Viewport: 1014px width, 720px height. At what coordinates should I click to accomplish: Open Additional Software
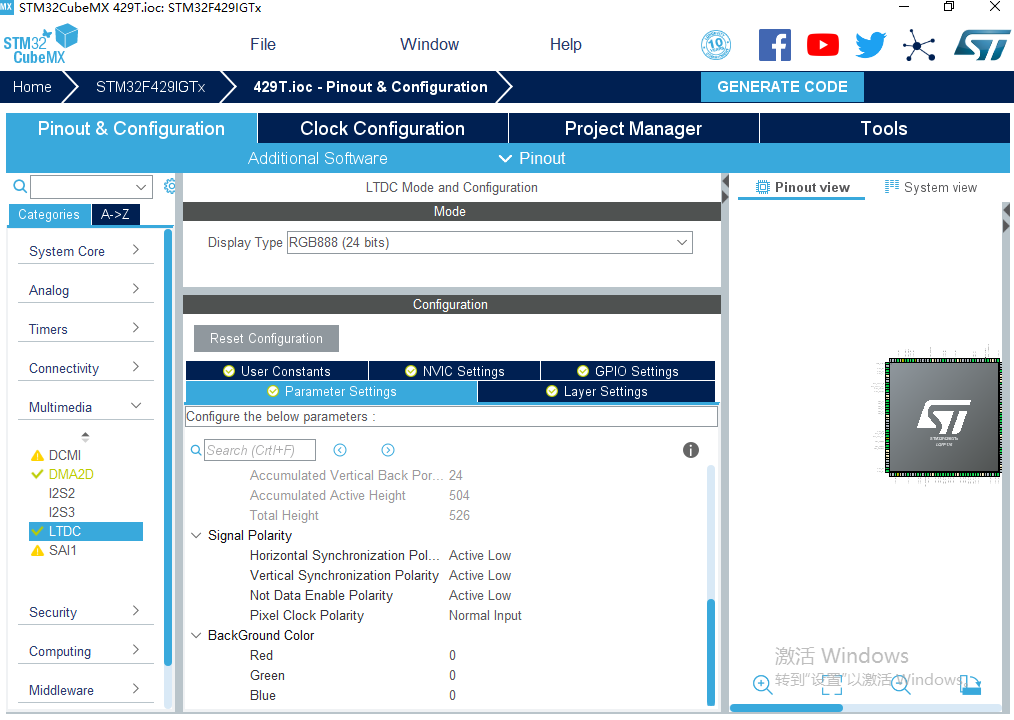(x=318, y=158)
